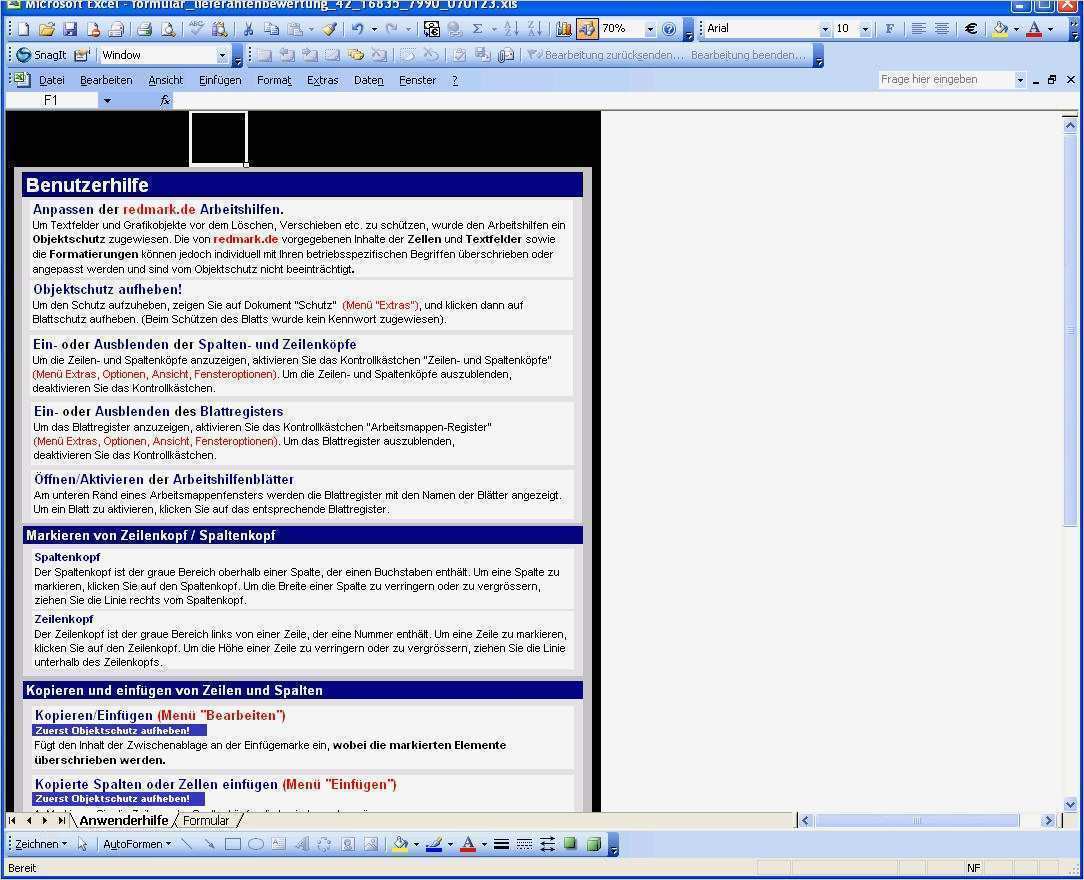Open shadow style options
The image size is (1084, 880).
coord(570,844)
